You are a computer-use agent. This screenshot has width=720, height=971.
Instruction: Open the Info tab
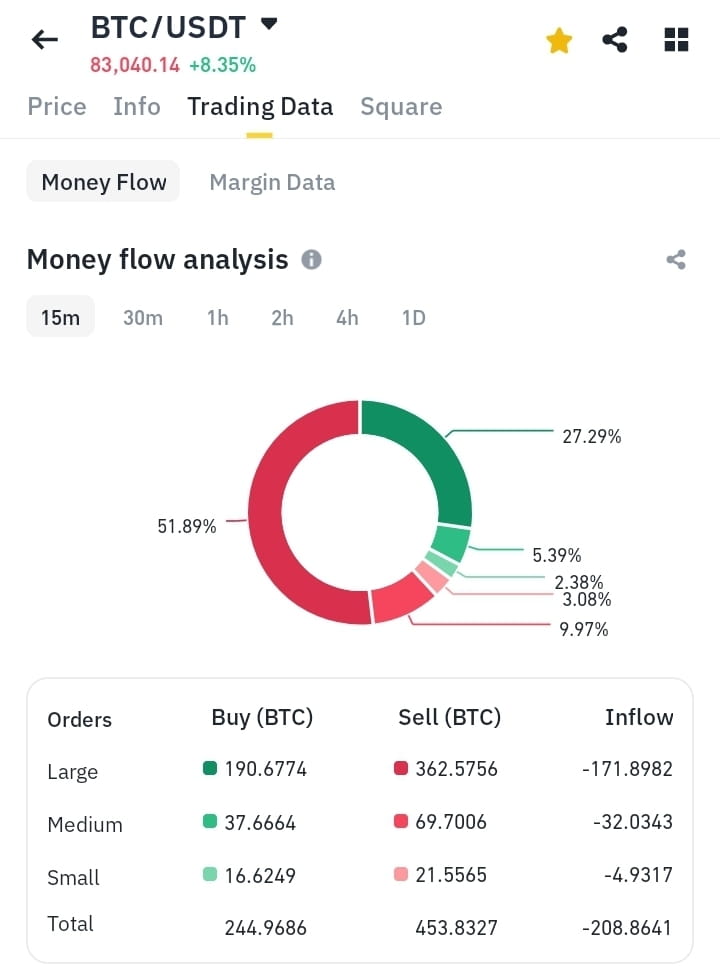click(x=137, y=107)
